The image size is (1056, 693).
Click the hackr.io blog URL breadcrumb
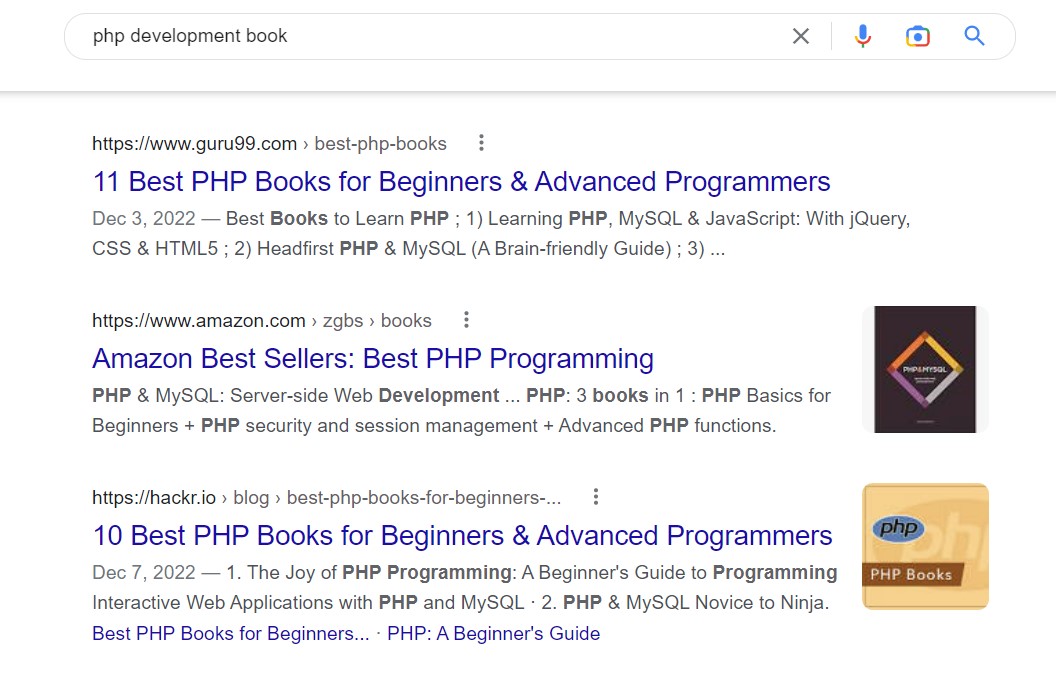[x=327, y=498]
